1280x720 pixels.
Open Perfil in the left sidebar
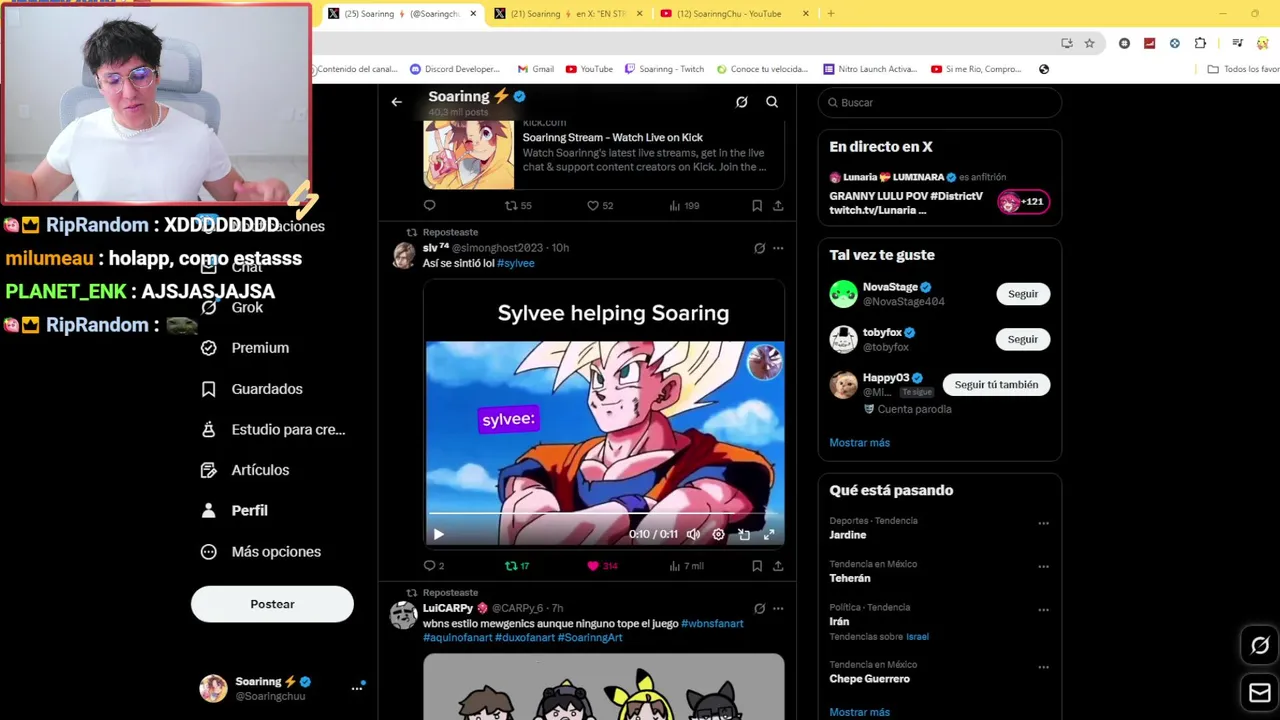pos(234,511)
